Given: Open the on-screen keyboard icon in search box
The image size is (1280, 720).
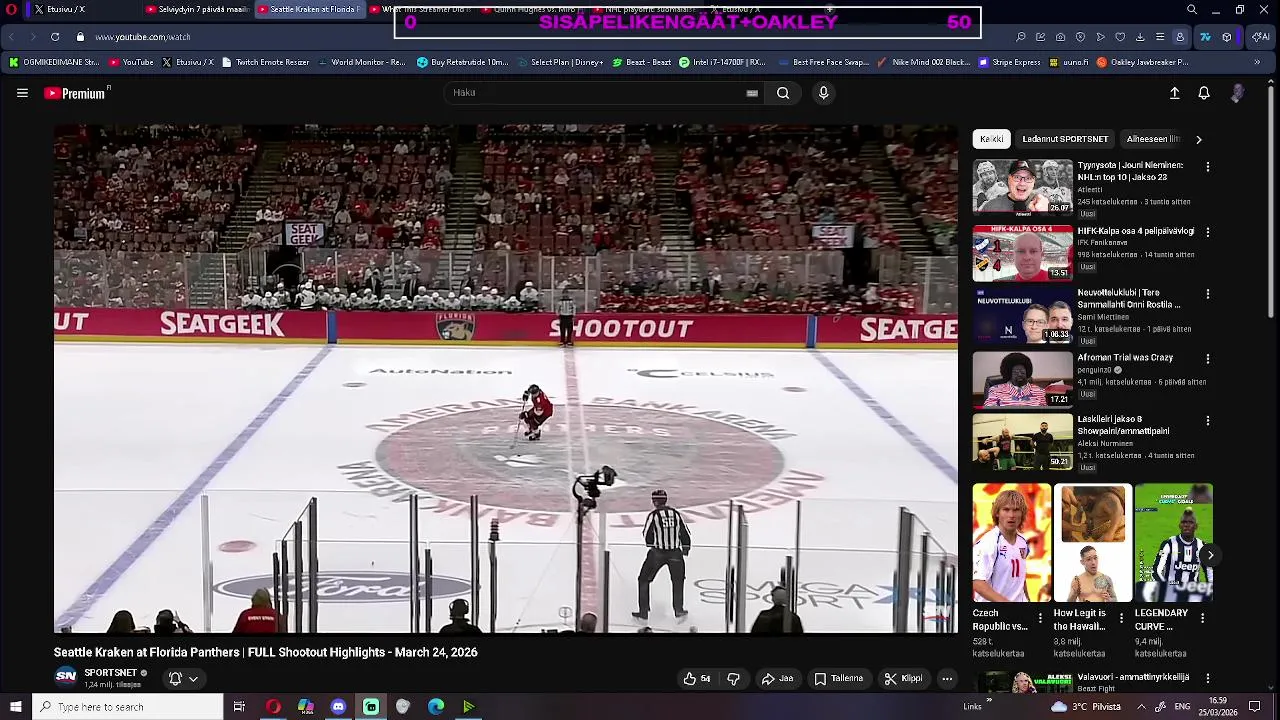Looking at the screenshot, I should coord(752,93).
